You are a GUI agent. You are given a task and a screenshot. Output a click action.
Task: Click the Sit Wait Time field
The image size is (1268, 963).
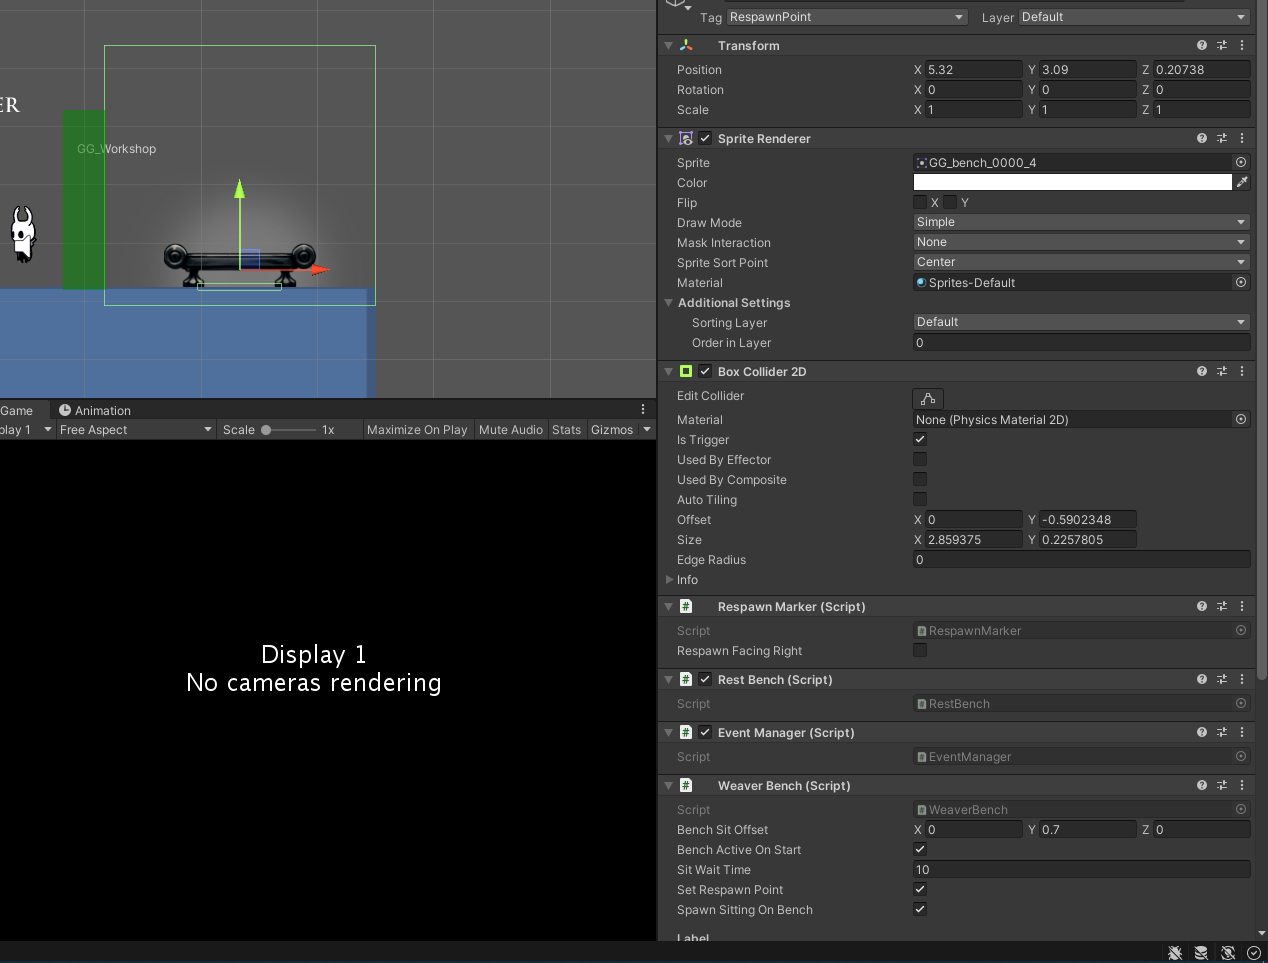1082,869
